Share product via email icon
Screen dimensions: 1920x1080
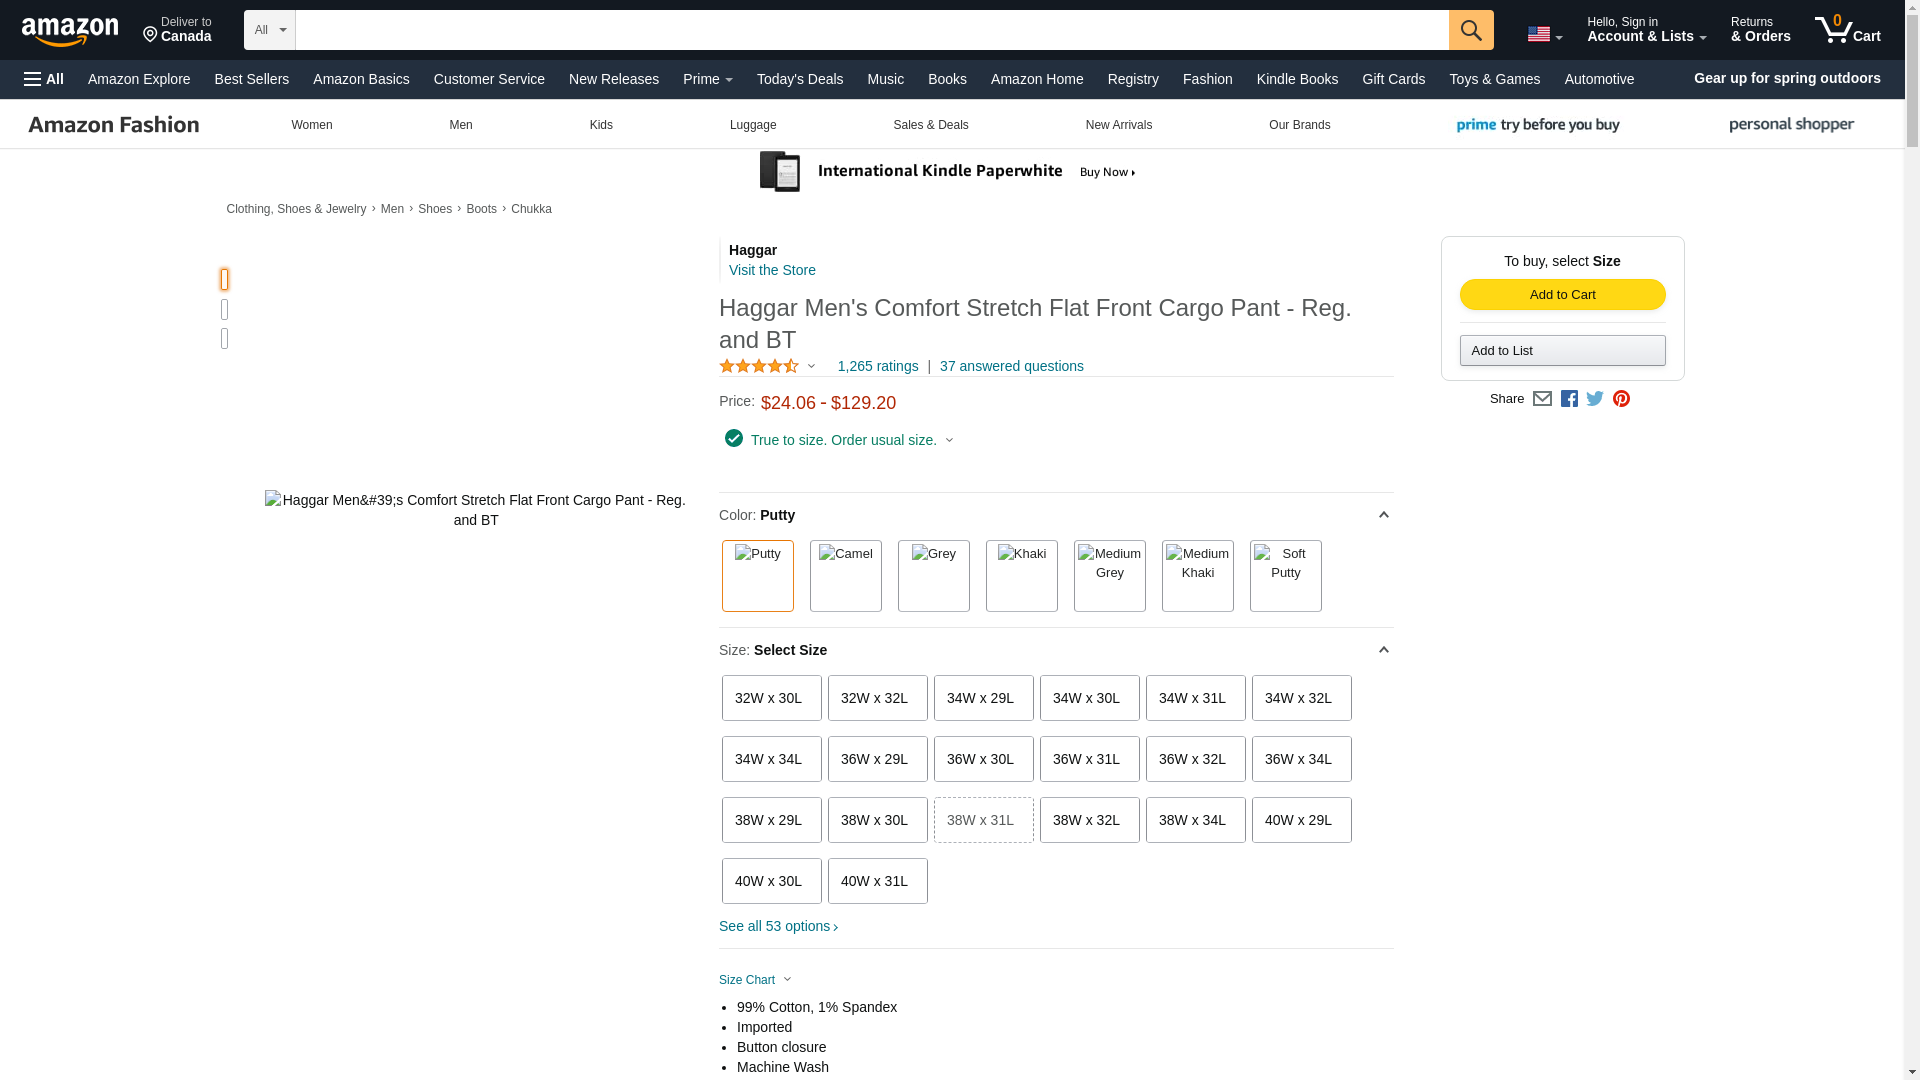[x=1542, y=399]
